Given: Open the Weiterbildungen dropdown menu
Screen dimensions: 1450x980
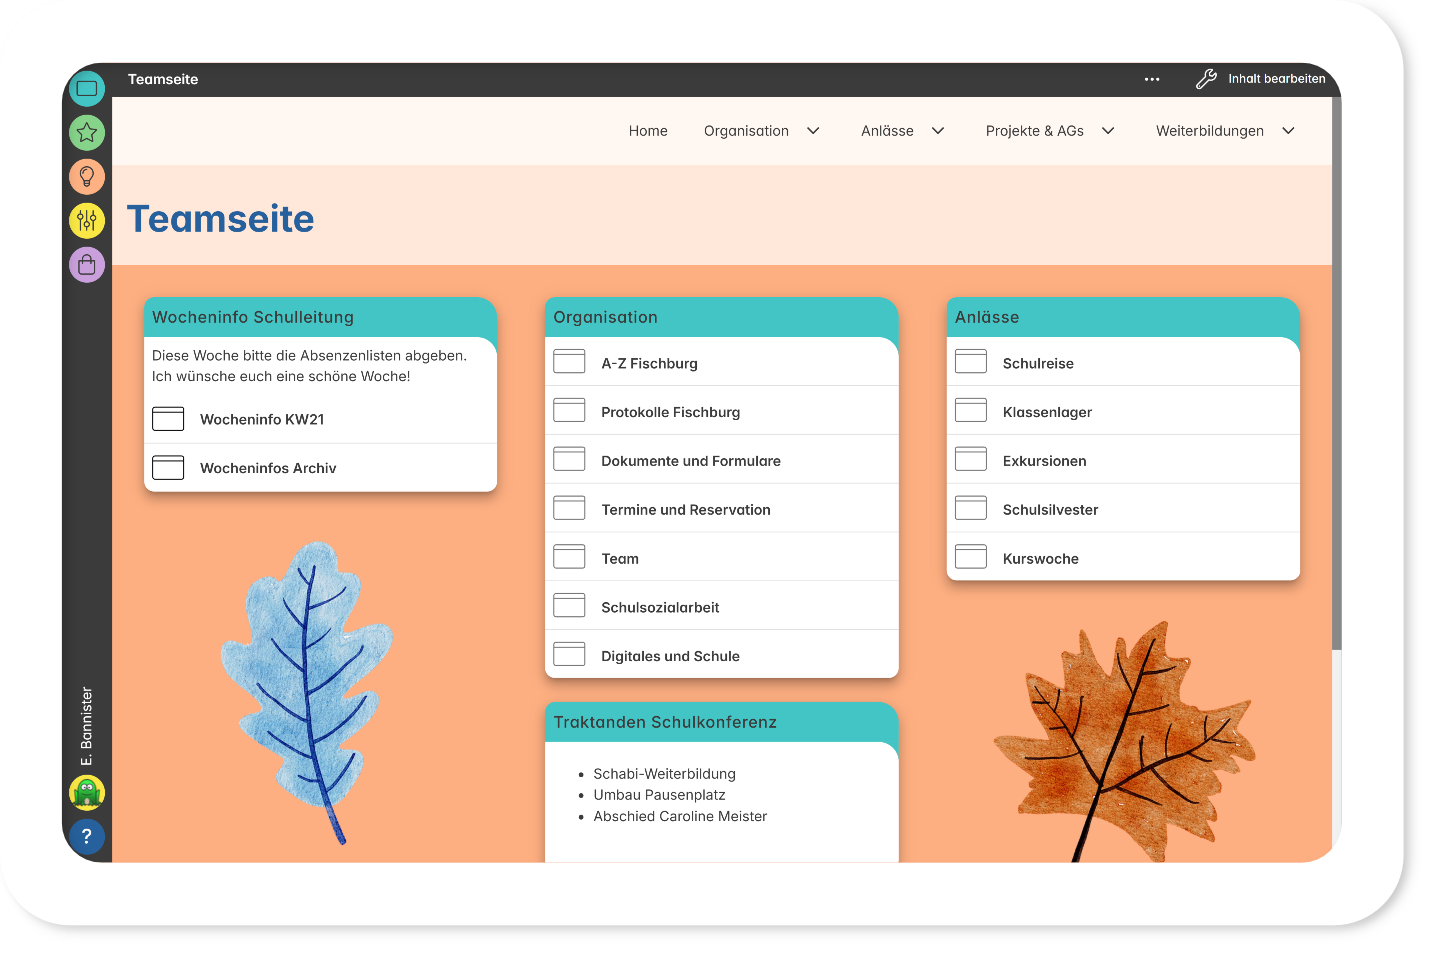Looking at the screenshot, I should coord(1288,131).
